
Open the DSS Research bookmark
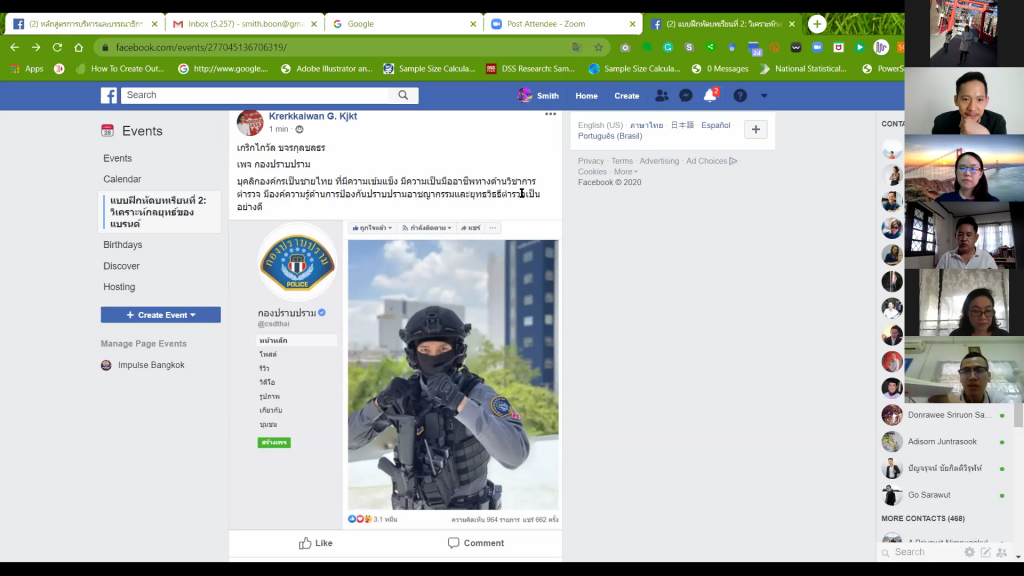tap(530, 69)
